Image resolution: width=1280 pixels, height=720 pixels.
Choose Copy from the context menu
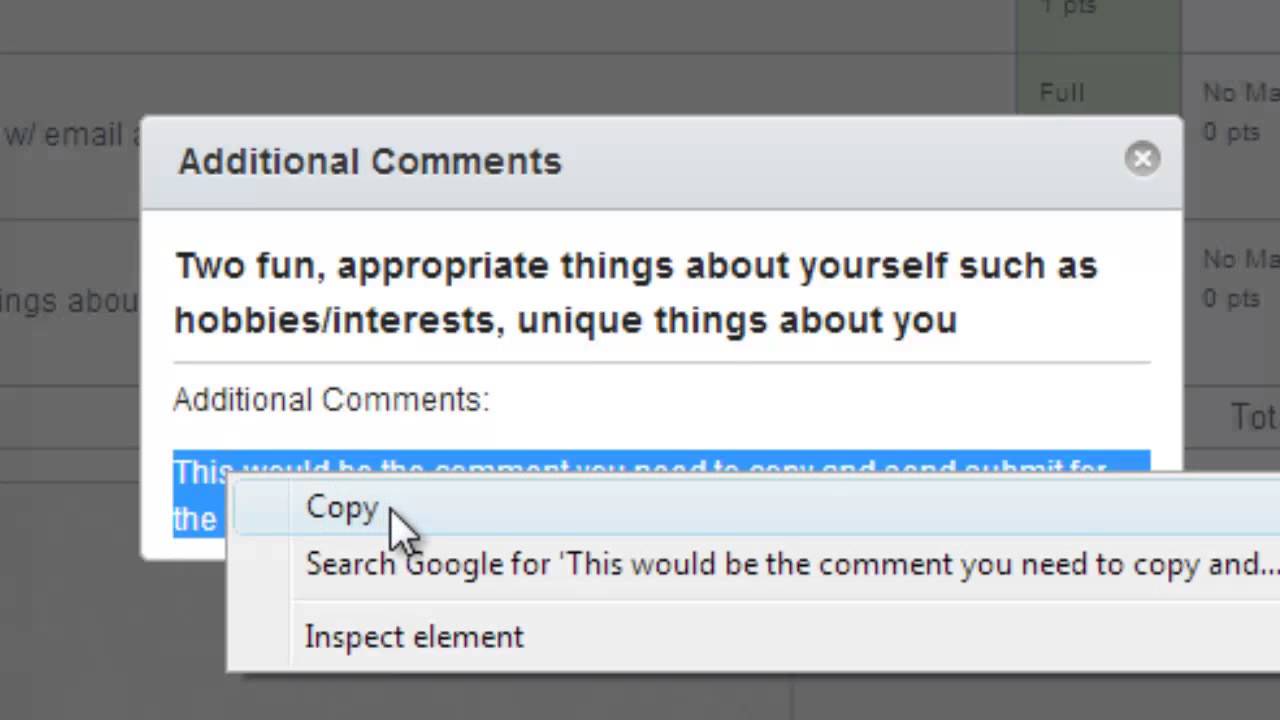pyautogui.click(x=342, y=507)
